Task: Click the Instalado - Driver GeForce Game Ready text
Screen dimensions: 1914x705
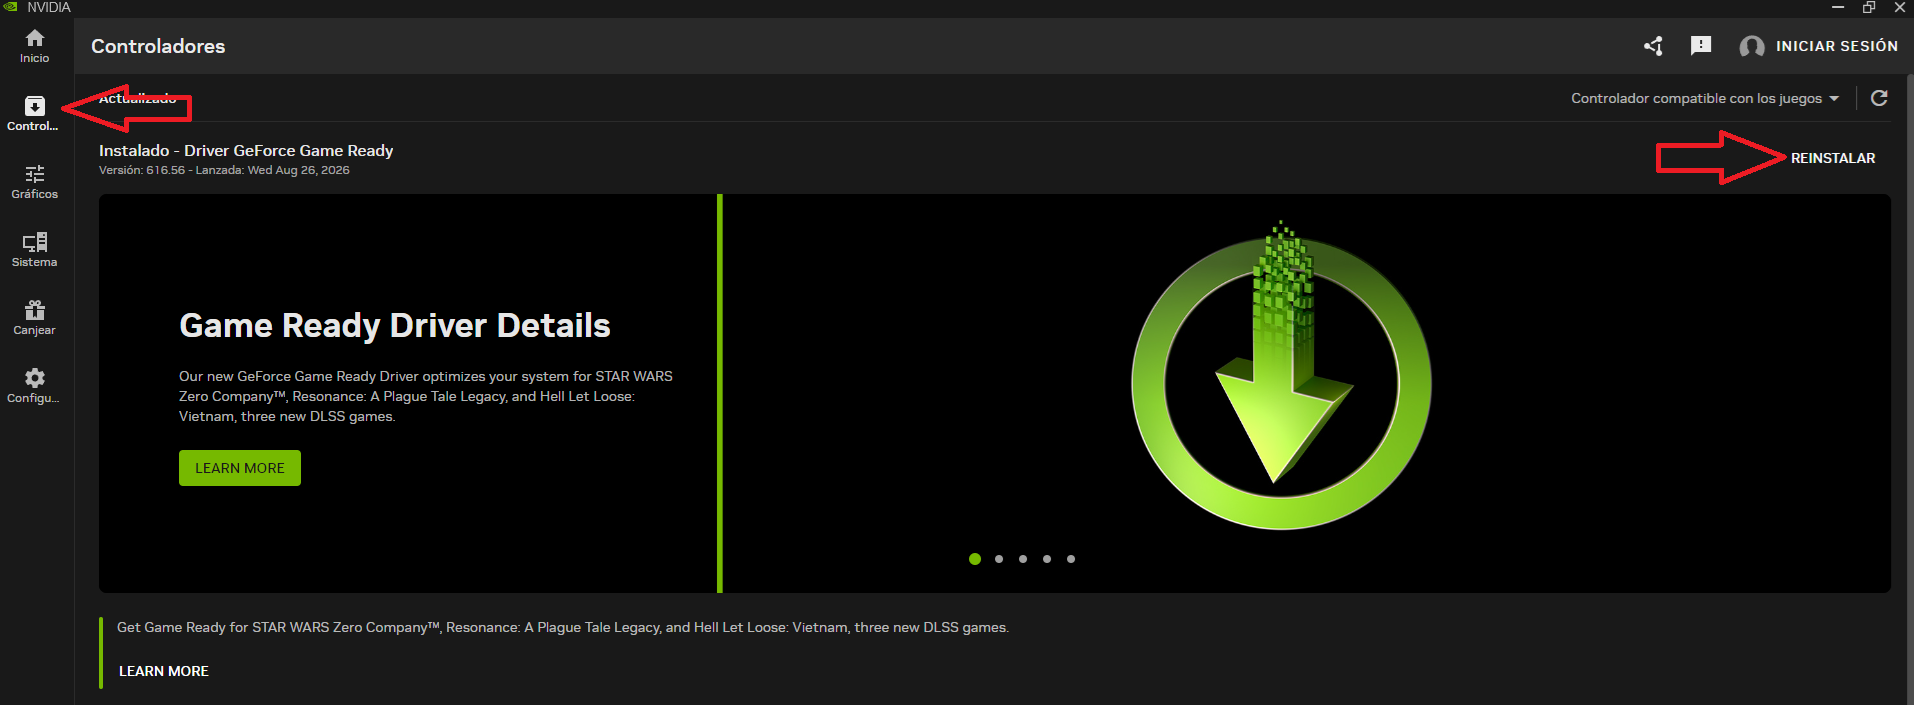Action: pyautogui.click(x=246, y=150)
